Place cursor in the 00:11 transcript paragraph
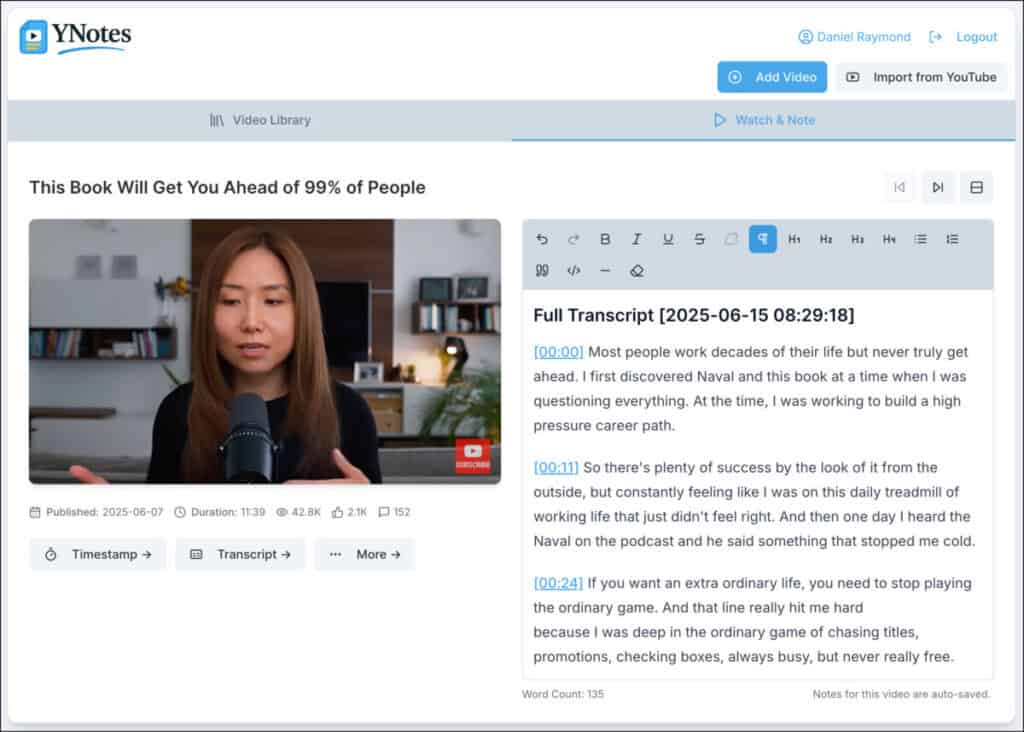Image resolution: width=1024 pixels, height=732 pixels. (754, 504)
